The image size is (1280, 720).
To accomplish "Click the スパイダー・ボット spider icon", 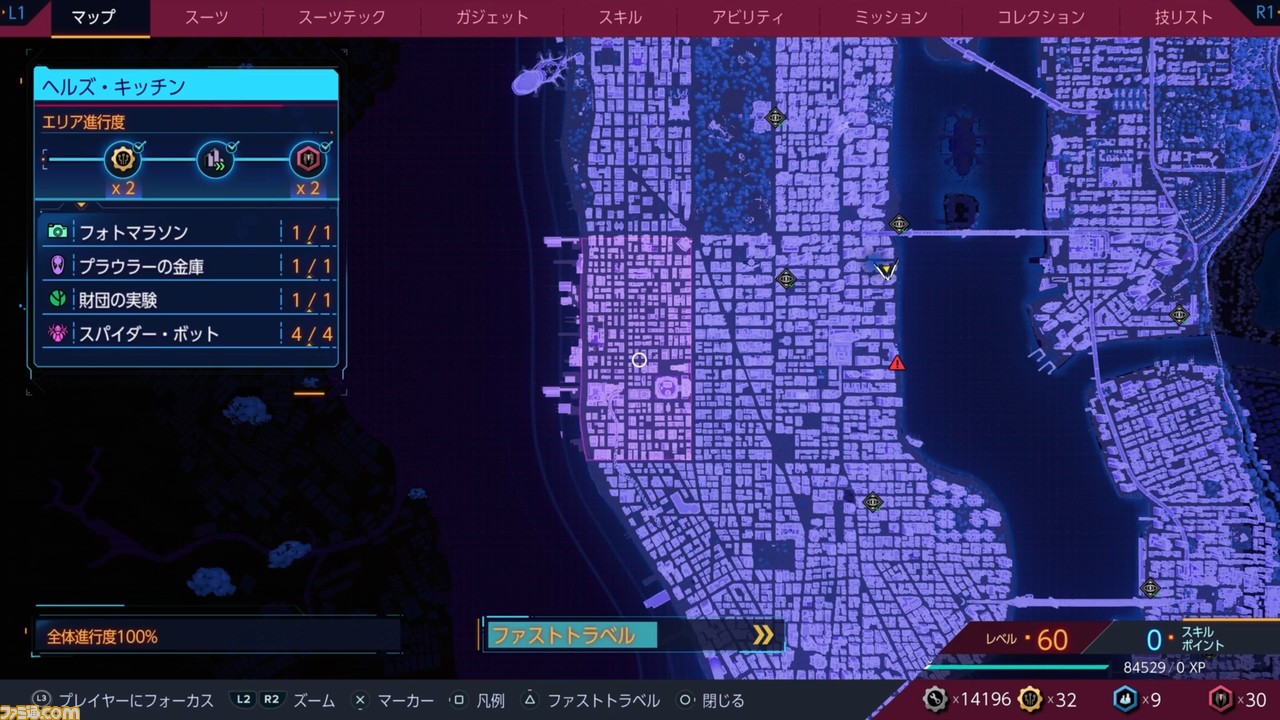I will click(x=58, y=333).
